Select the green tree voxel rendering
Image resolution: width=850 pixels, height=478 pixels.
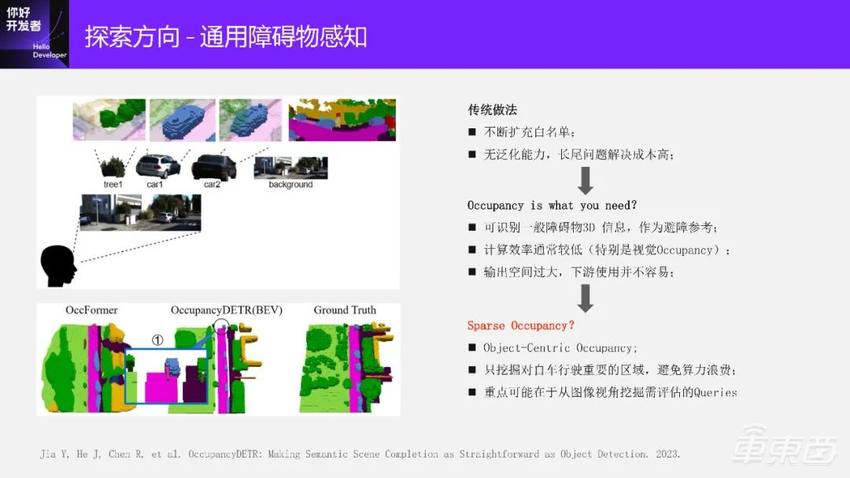pyautogui.click(x=108, y=119)
